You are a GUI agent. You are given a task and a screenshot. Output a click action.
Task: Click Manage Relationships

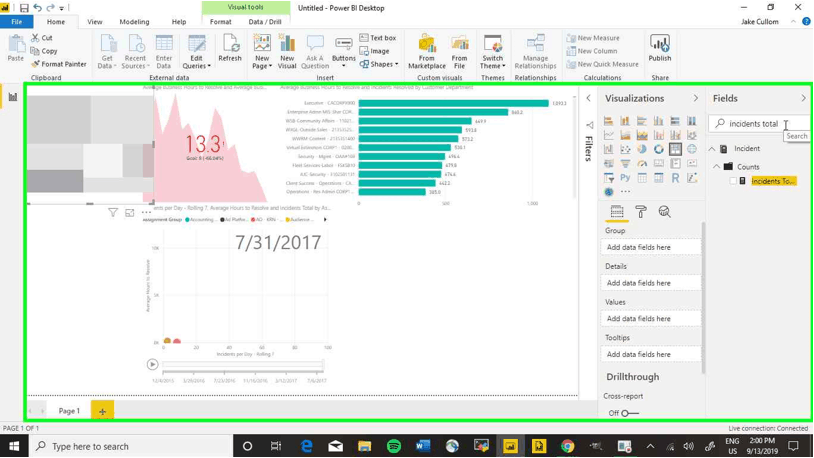(x=535, y=51)
